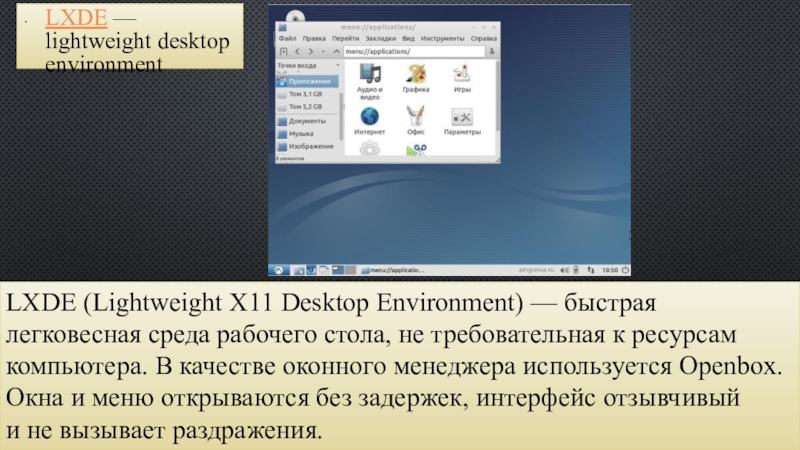
Task: Open the scissors and ruler category icon
Action: [416, 149]
